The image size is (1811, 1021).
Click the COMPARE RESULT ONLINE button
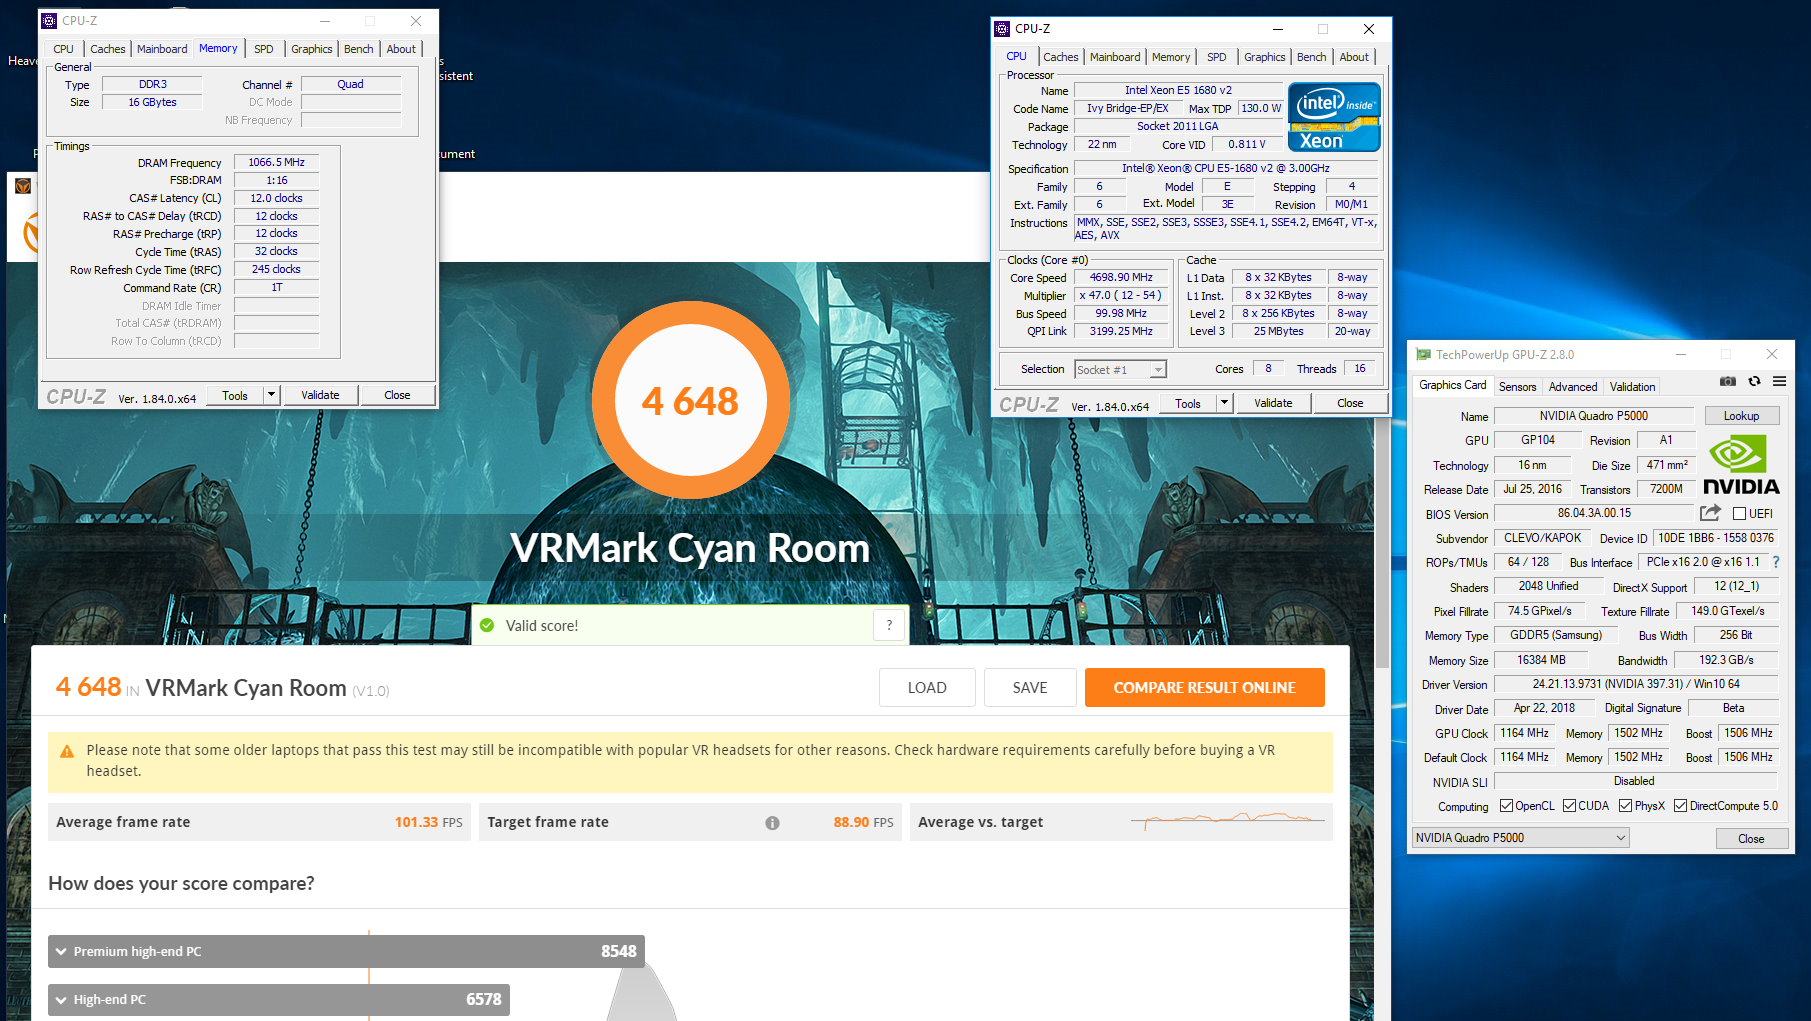pos(1205,688)
